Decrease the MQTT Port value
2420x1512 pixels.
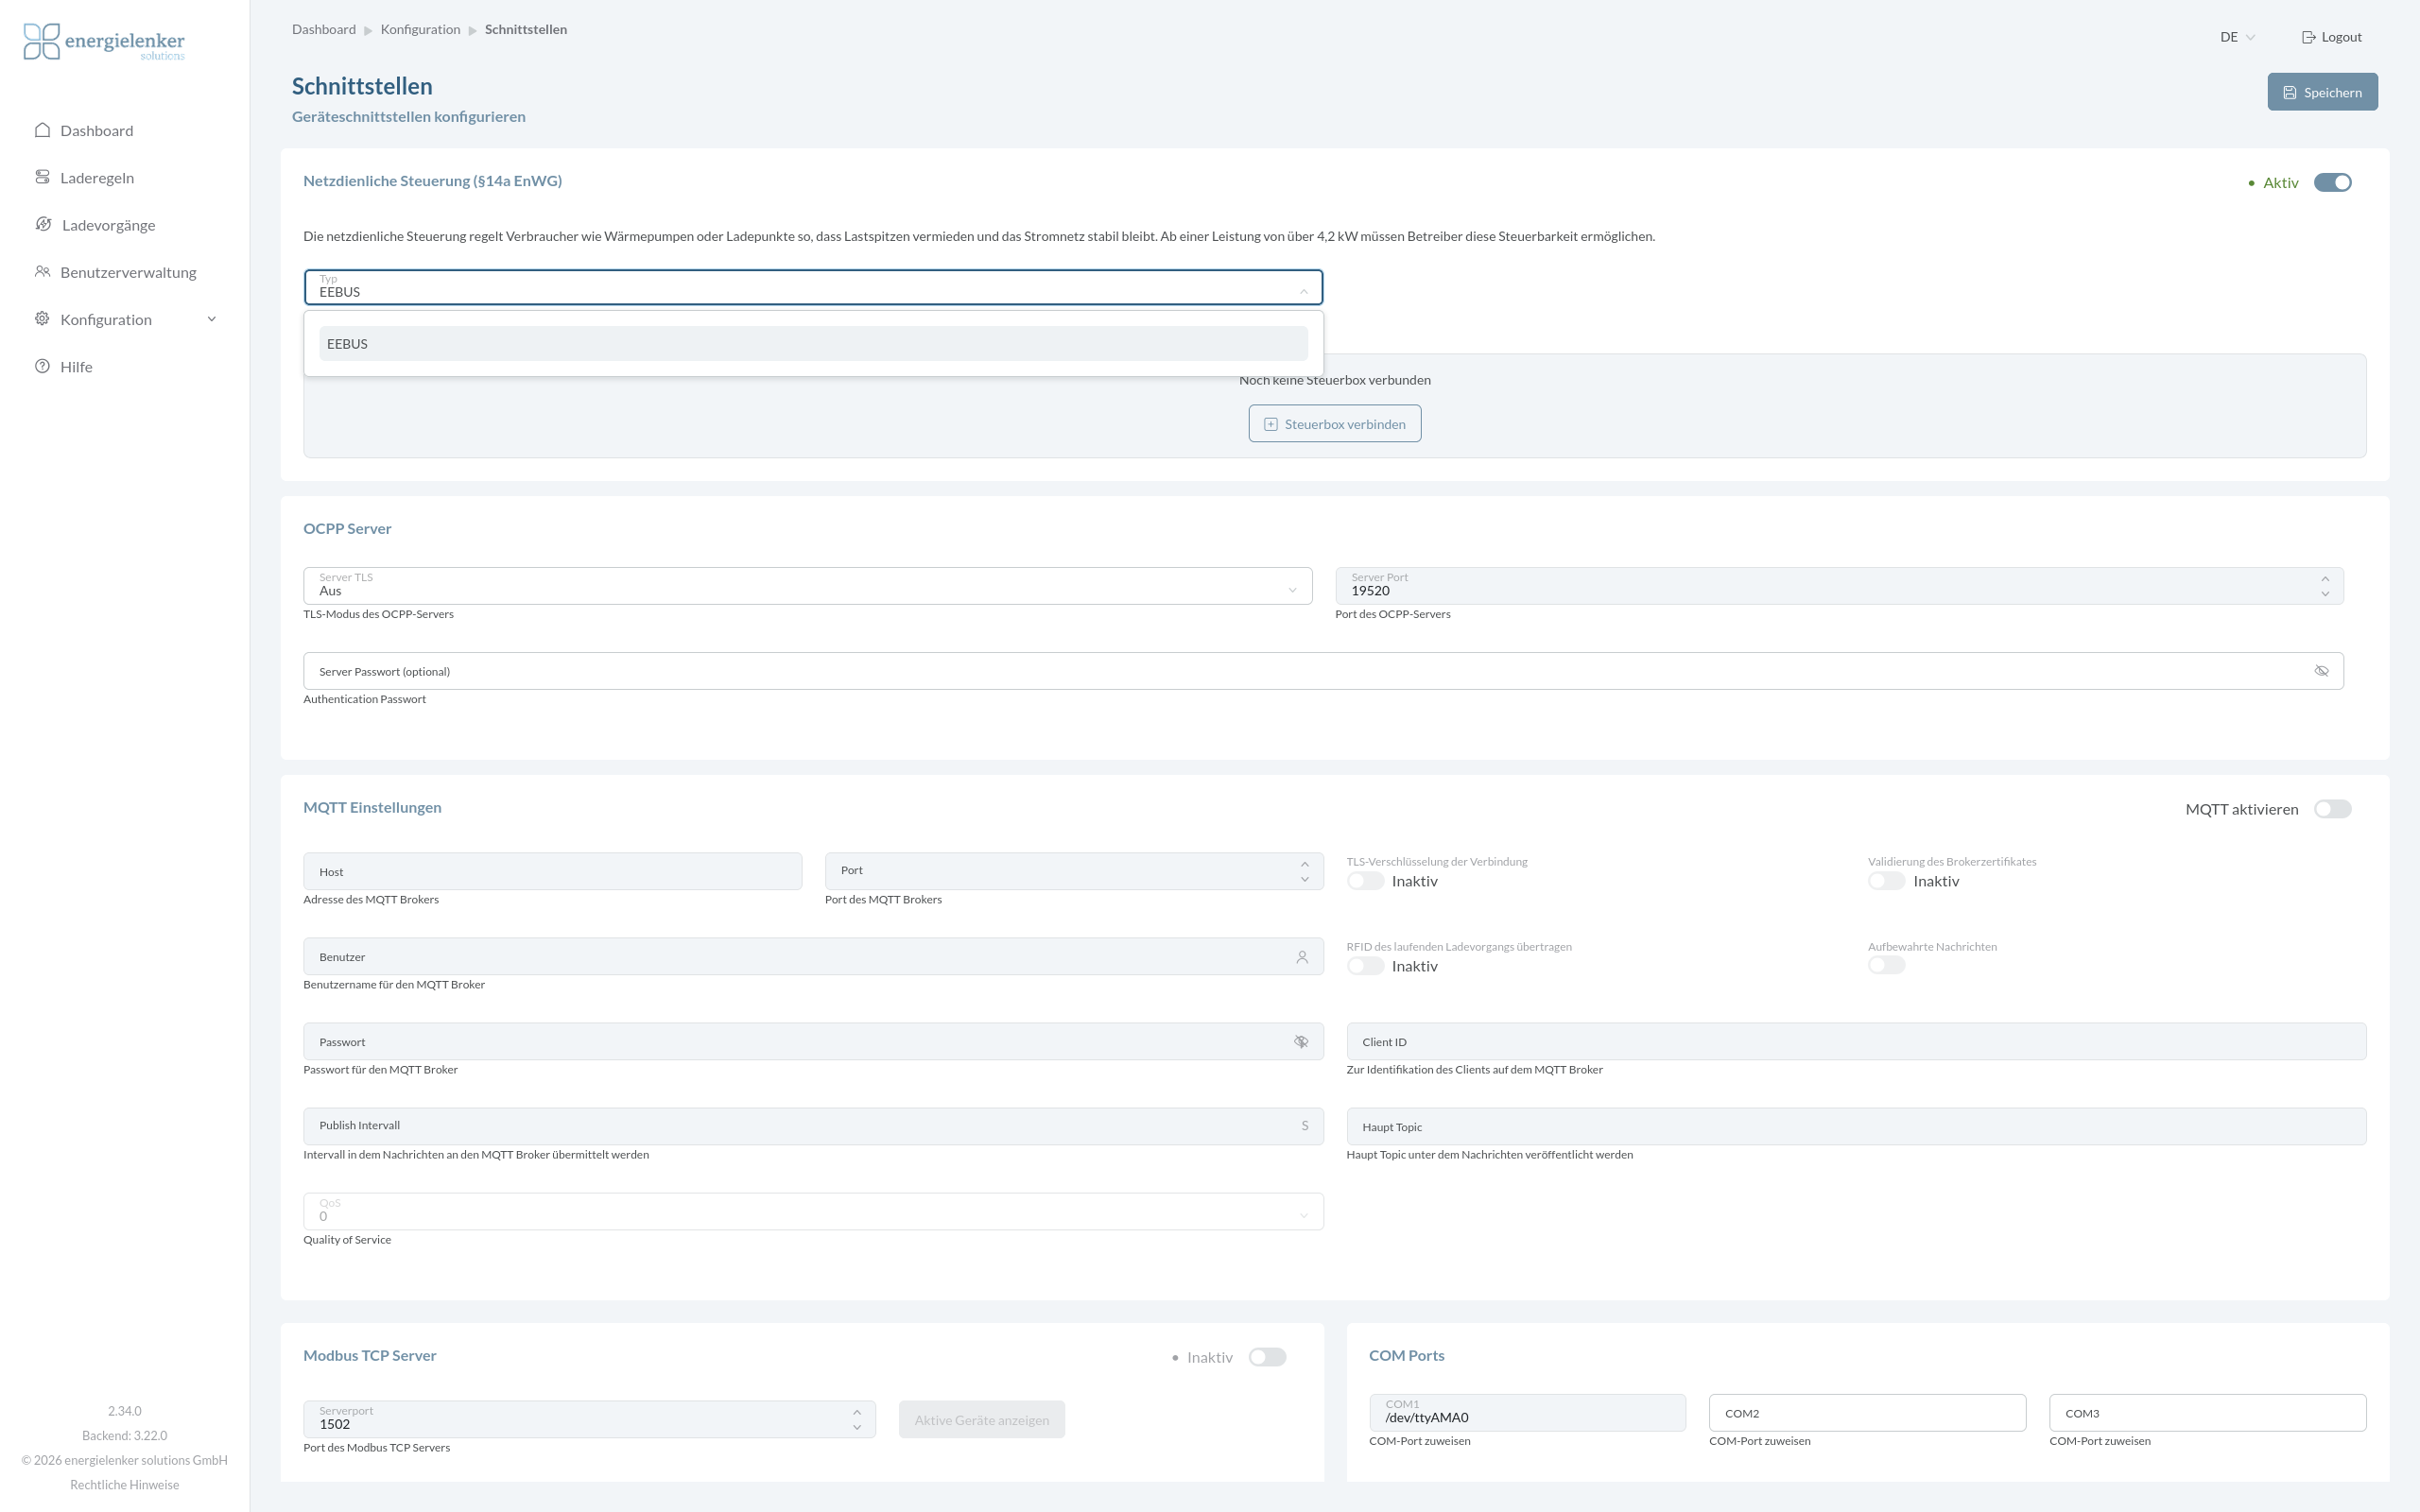pyautogui.click(x=1304, y=879)
